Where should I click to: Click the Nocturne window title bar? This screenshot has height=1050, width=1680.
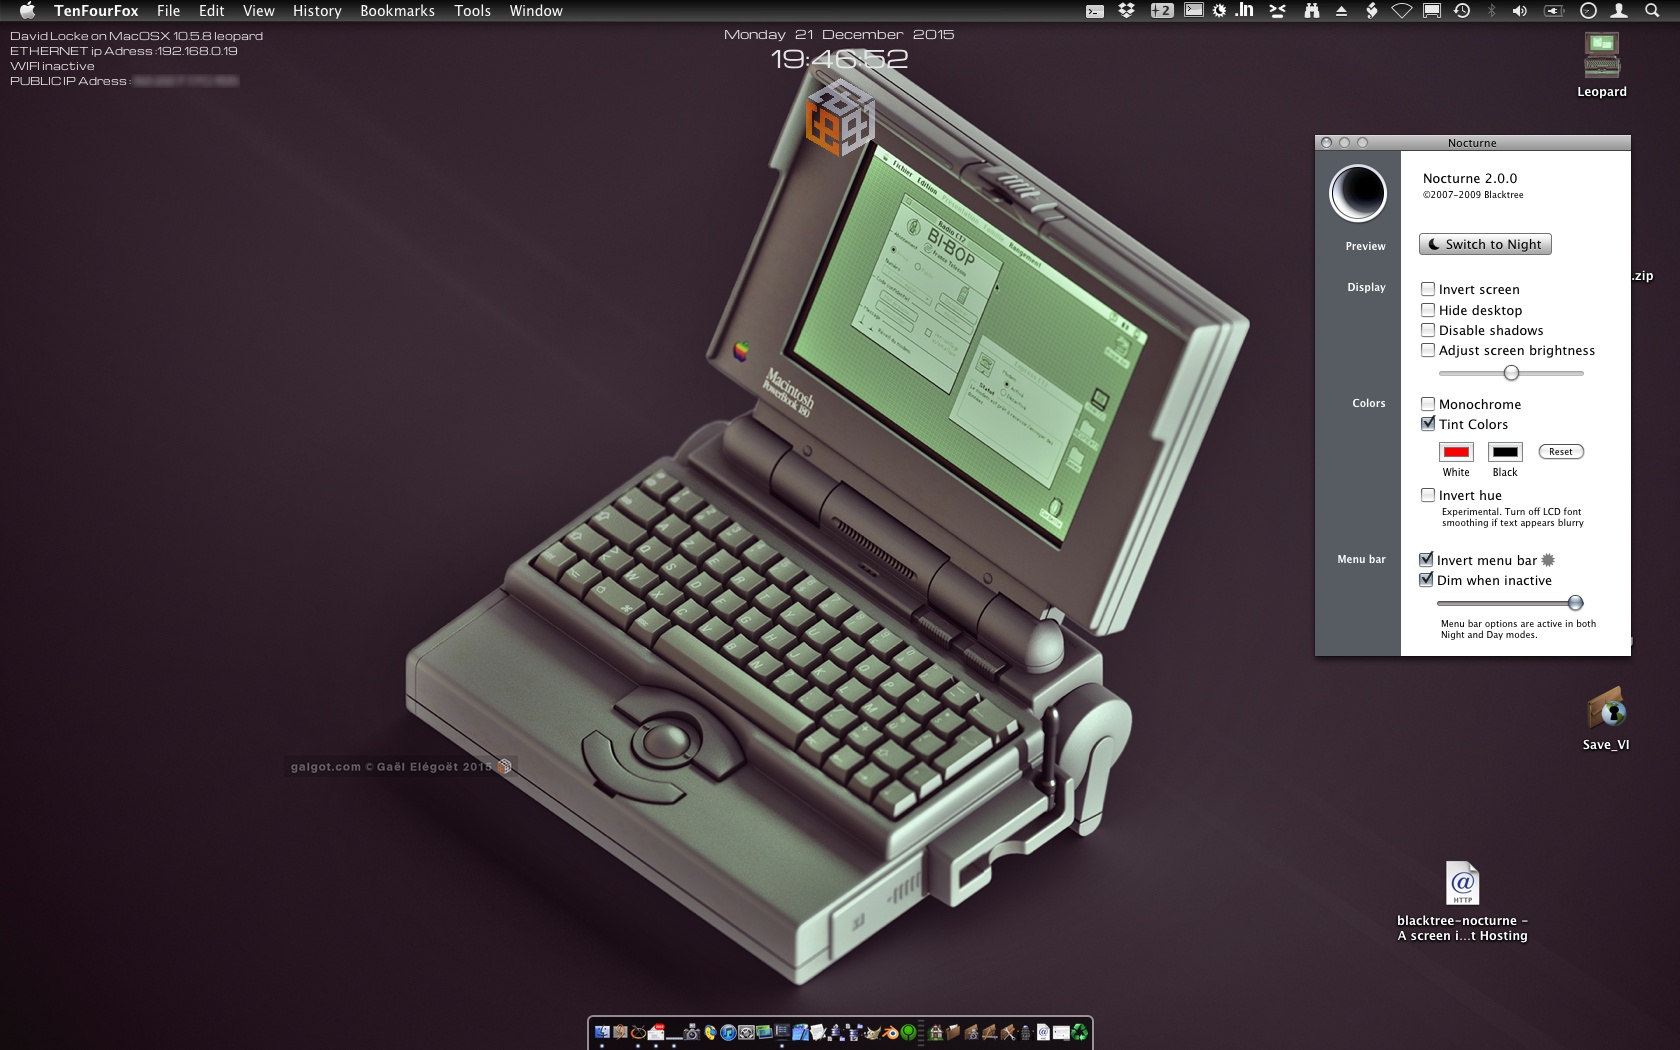1472,143
